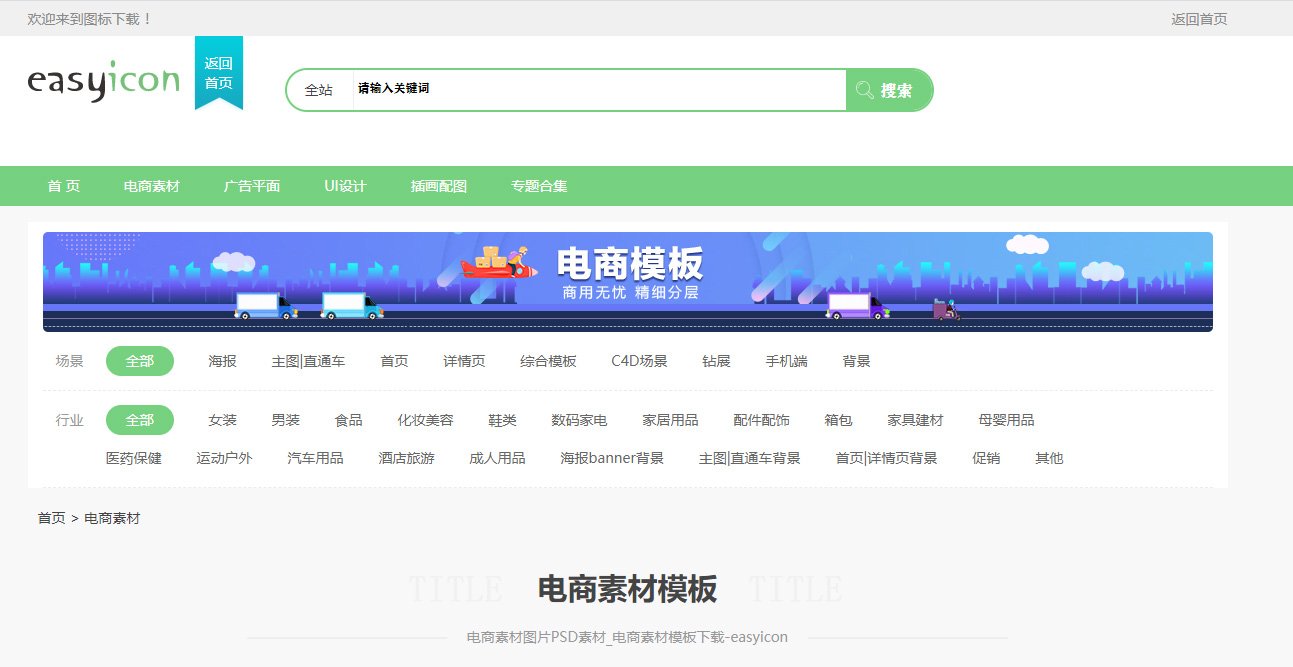Click the 首页 breadcrumb link

point(52,518)
